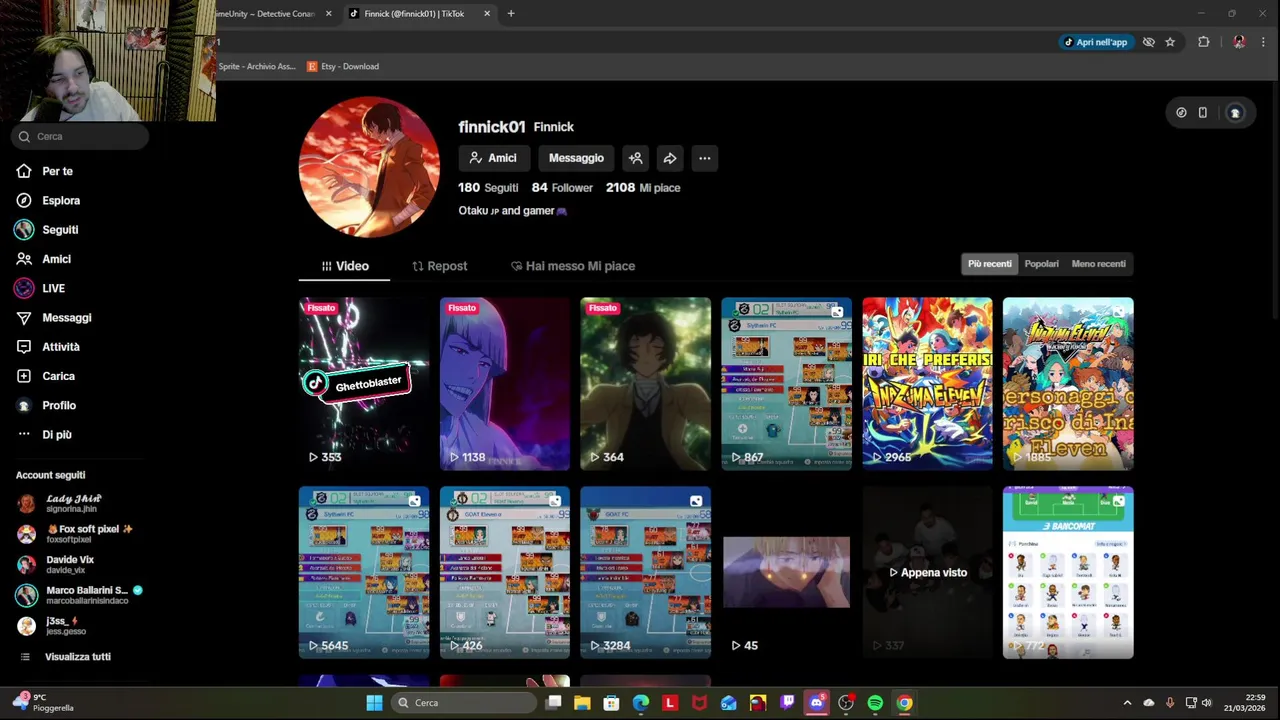This screenshot has width=1280, height=720.
Task: Open Twitch from the taskbar
Action: coord(788,703)
